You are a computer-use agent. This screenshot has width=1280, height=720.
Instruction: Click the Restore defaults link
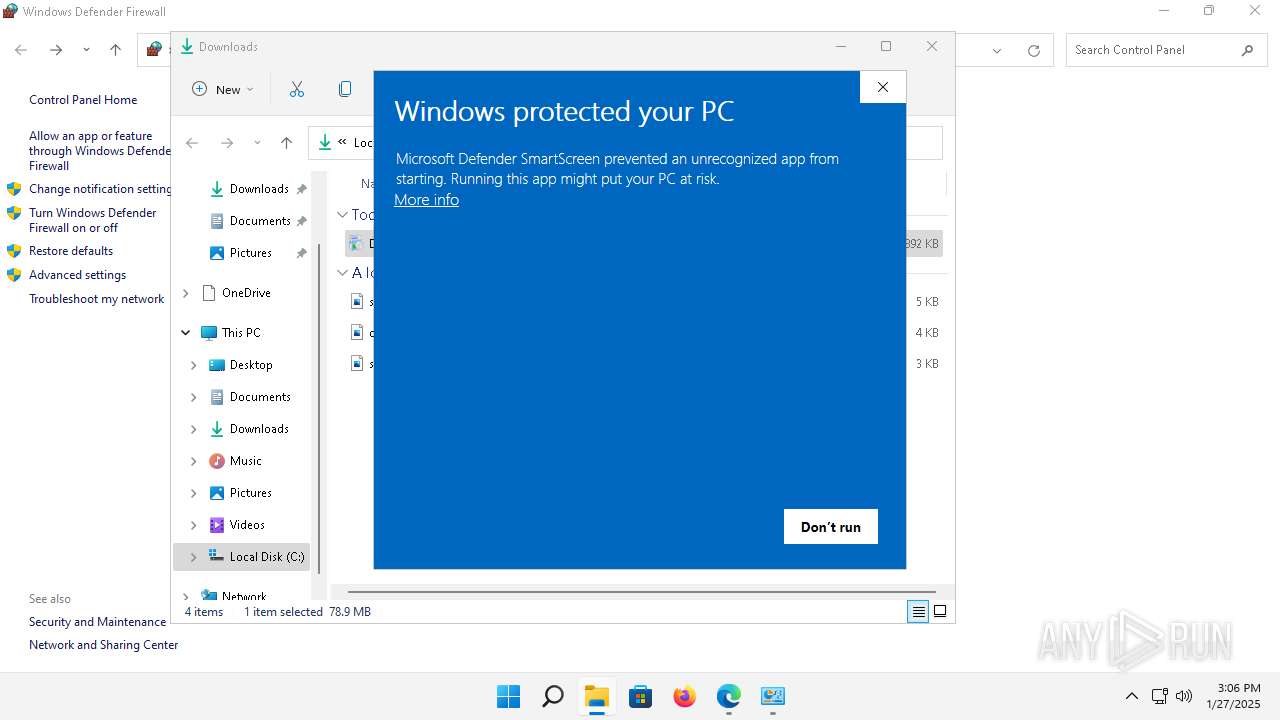(x=71, y=251)
